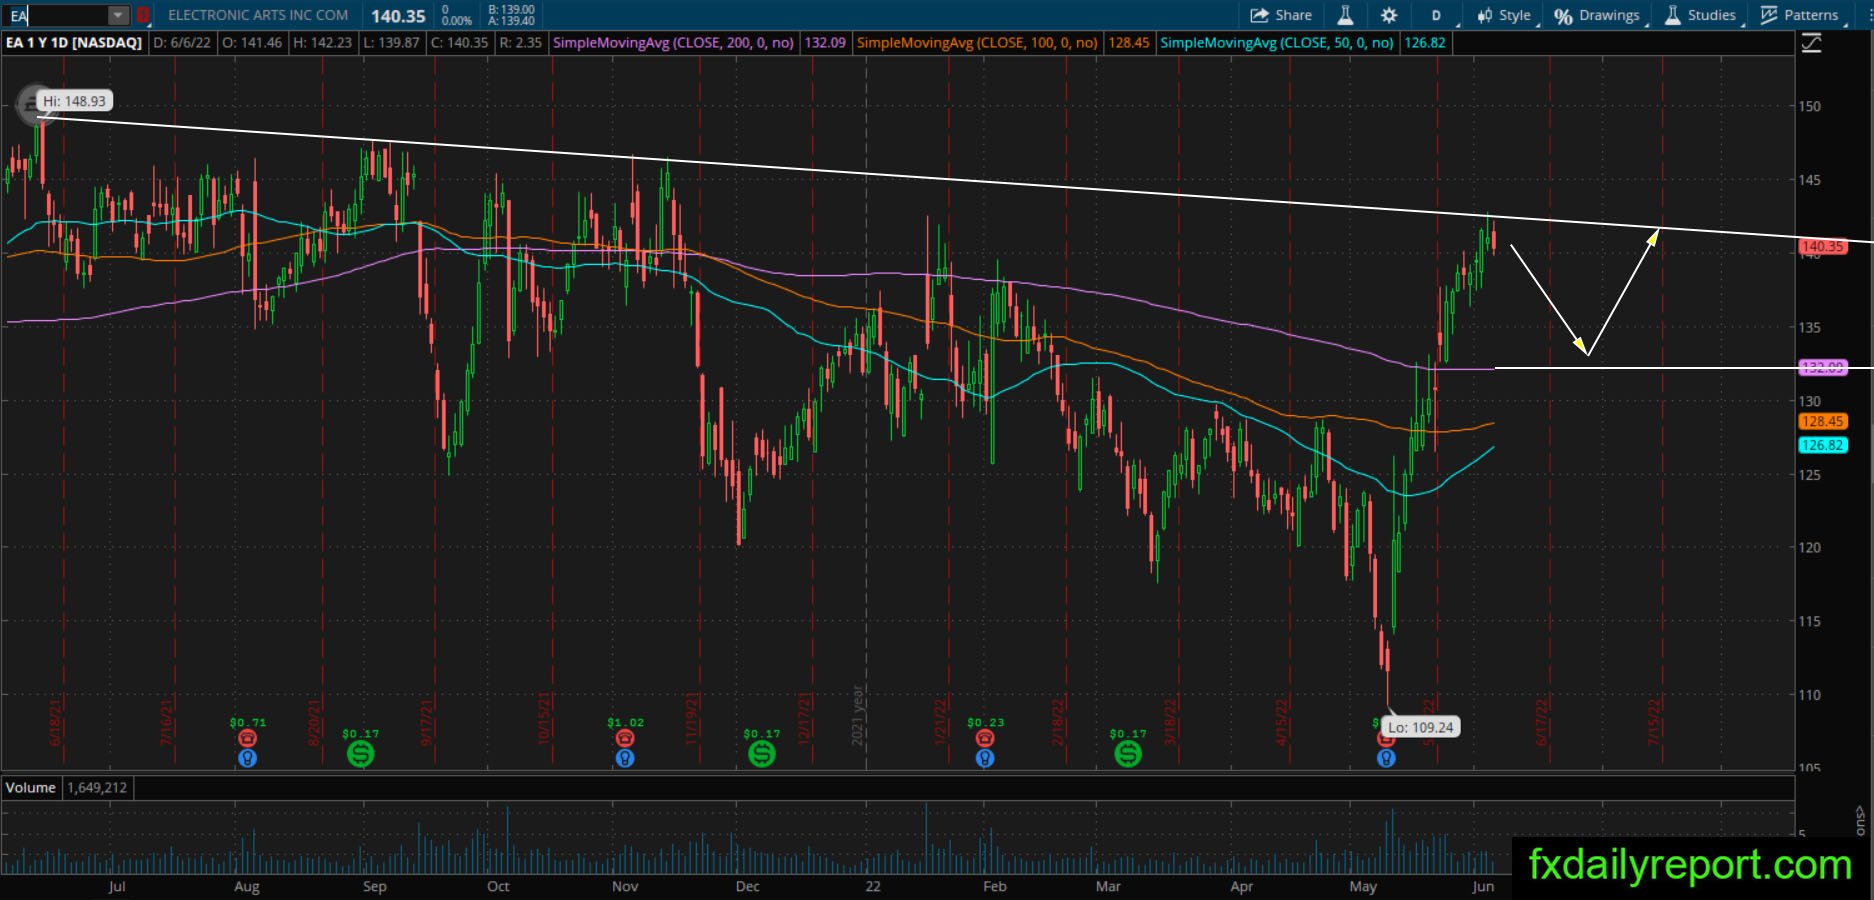This screenshot has width=1874, height=900.
Task: Click the November earnings phone icon ($1.02)
Action: pyautogui.click(x=625, y=738)
